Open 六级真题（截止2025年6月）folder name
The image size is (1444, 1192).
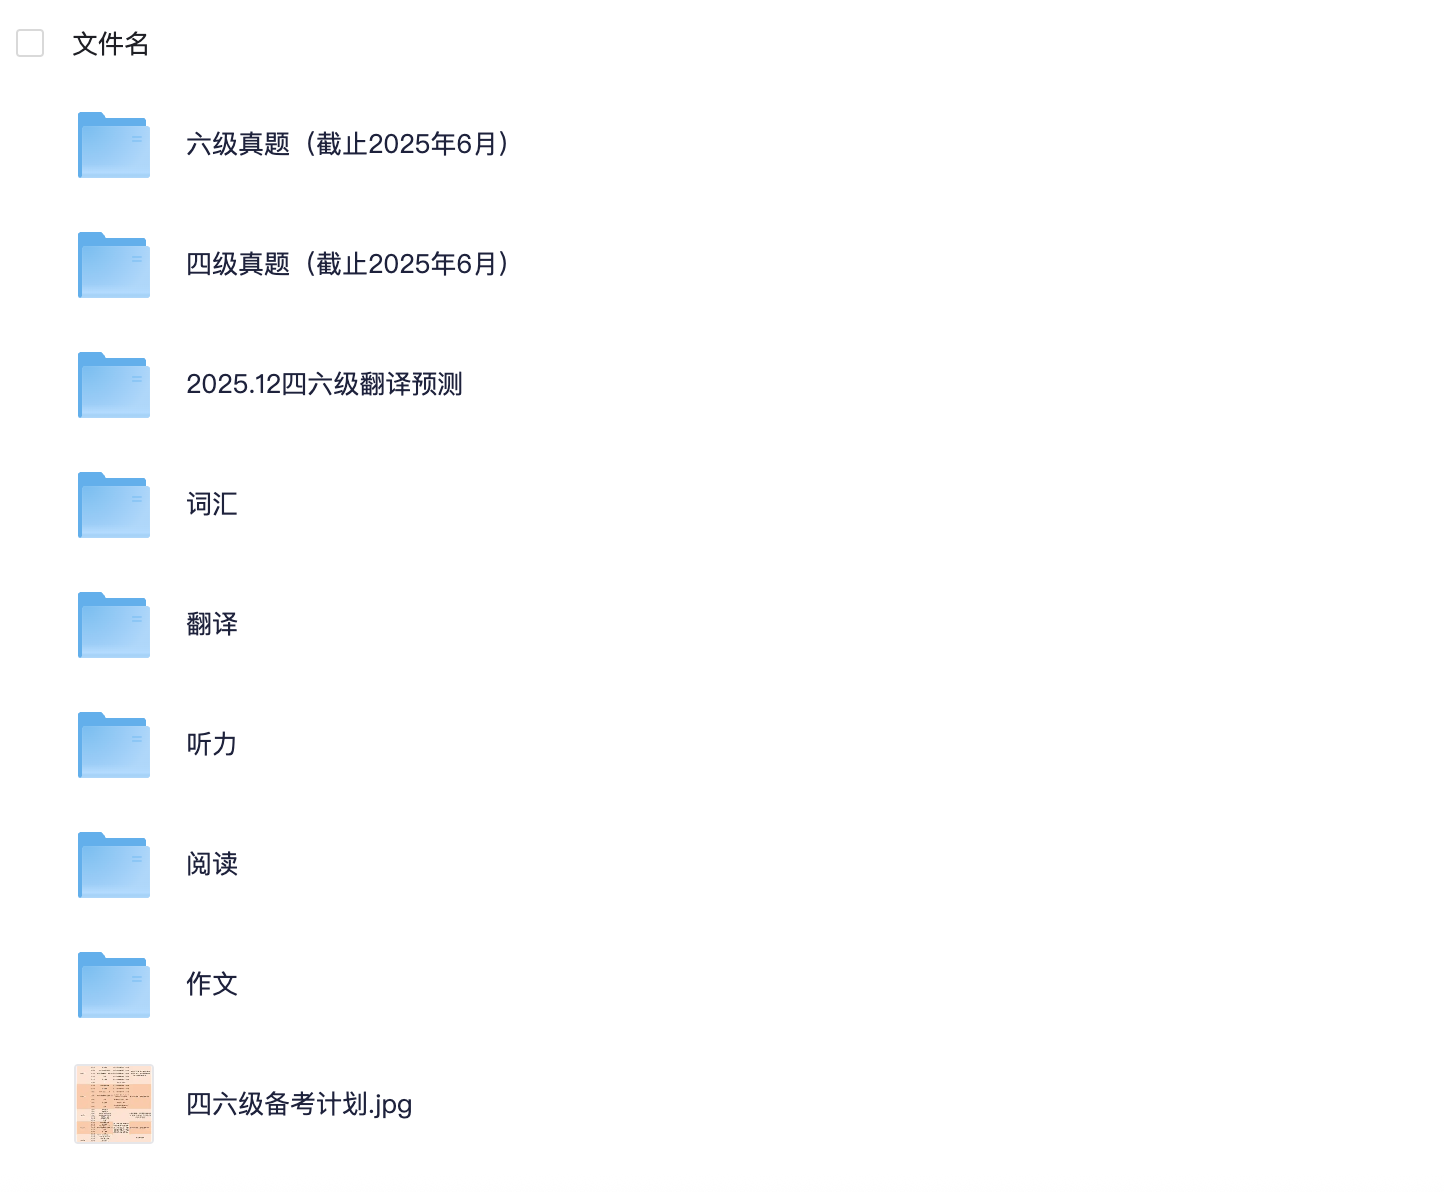350,144
